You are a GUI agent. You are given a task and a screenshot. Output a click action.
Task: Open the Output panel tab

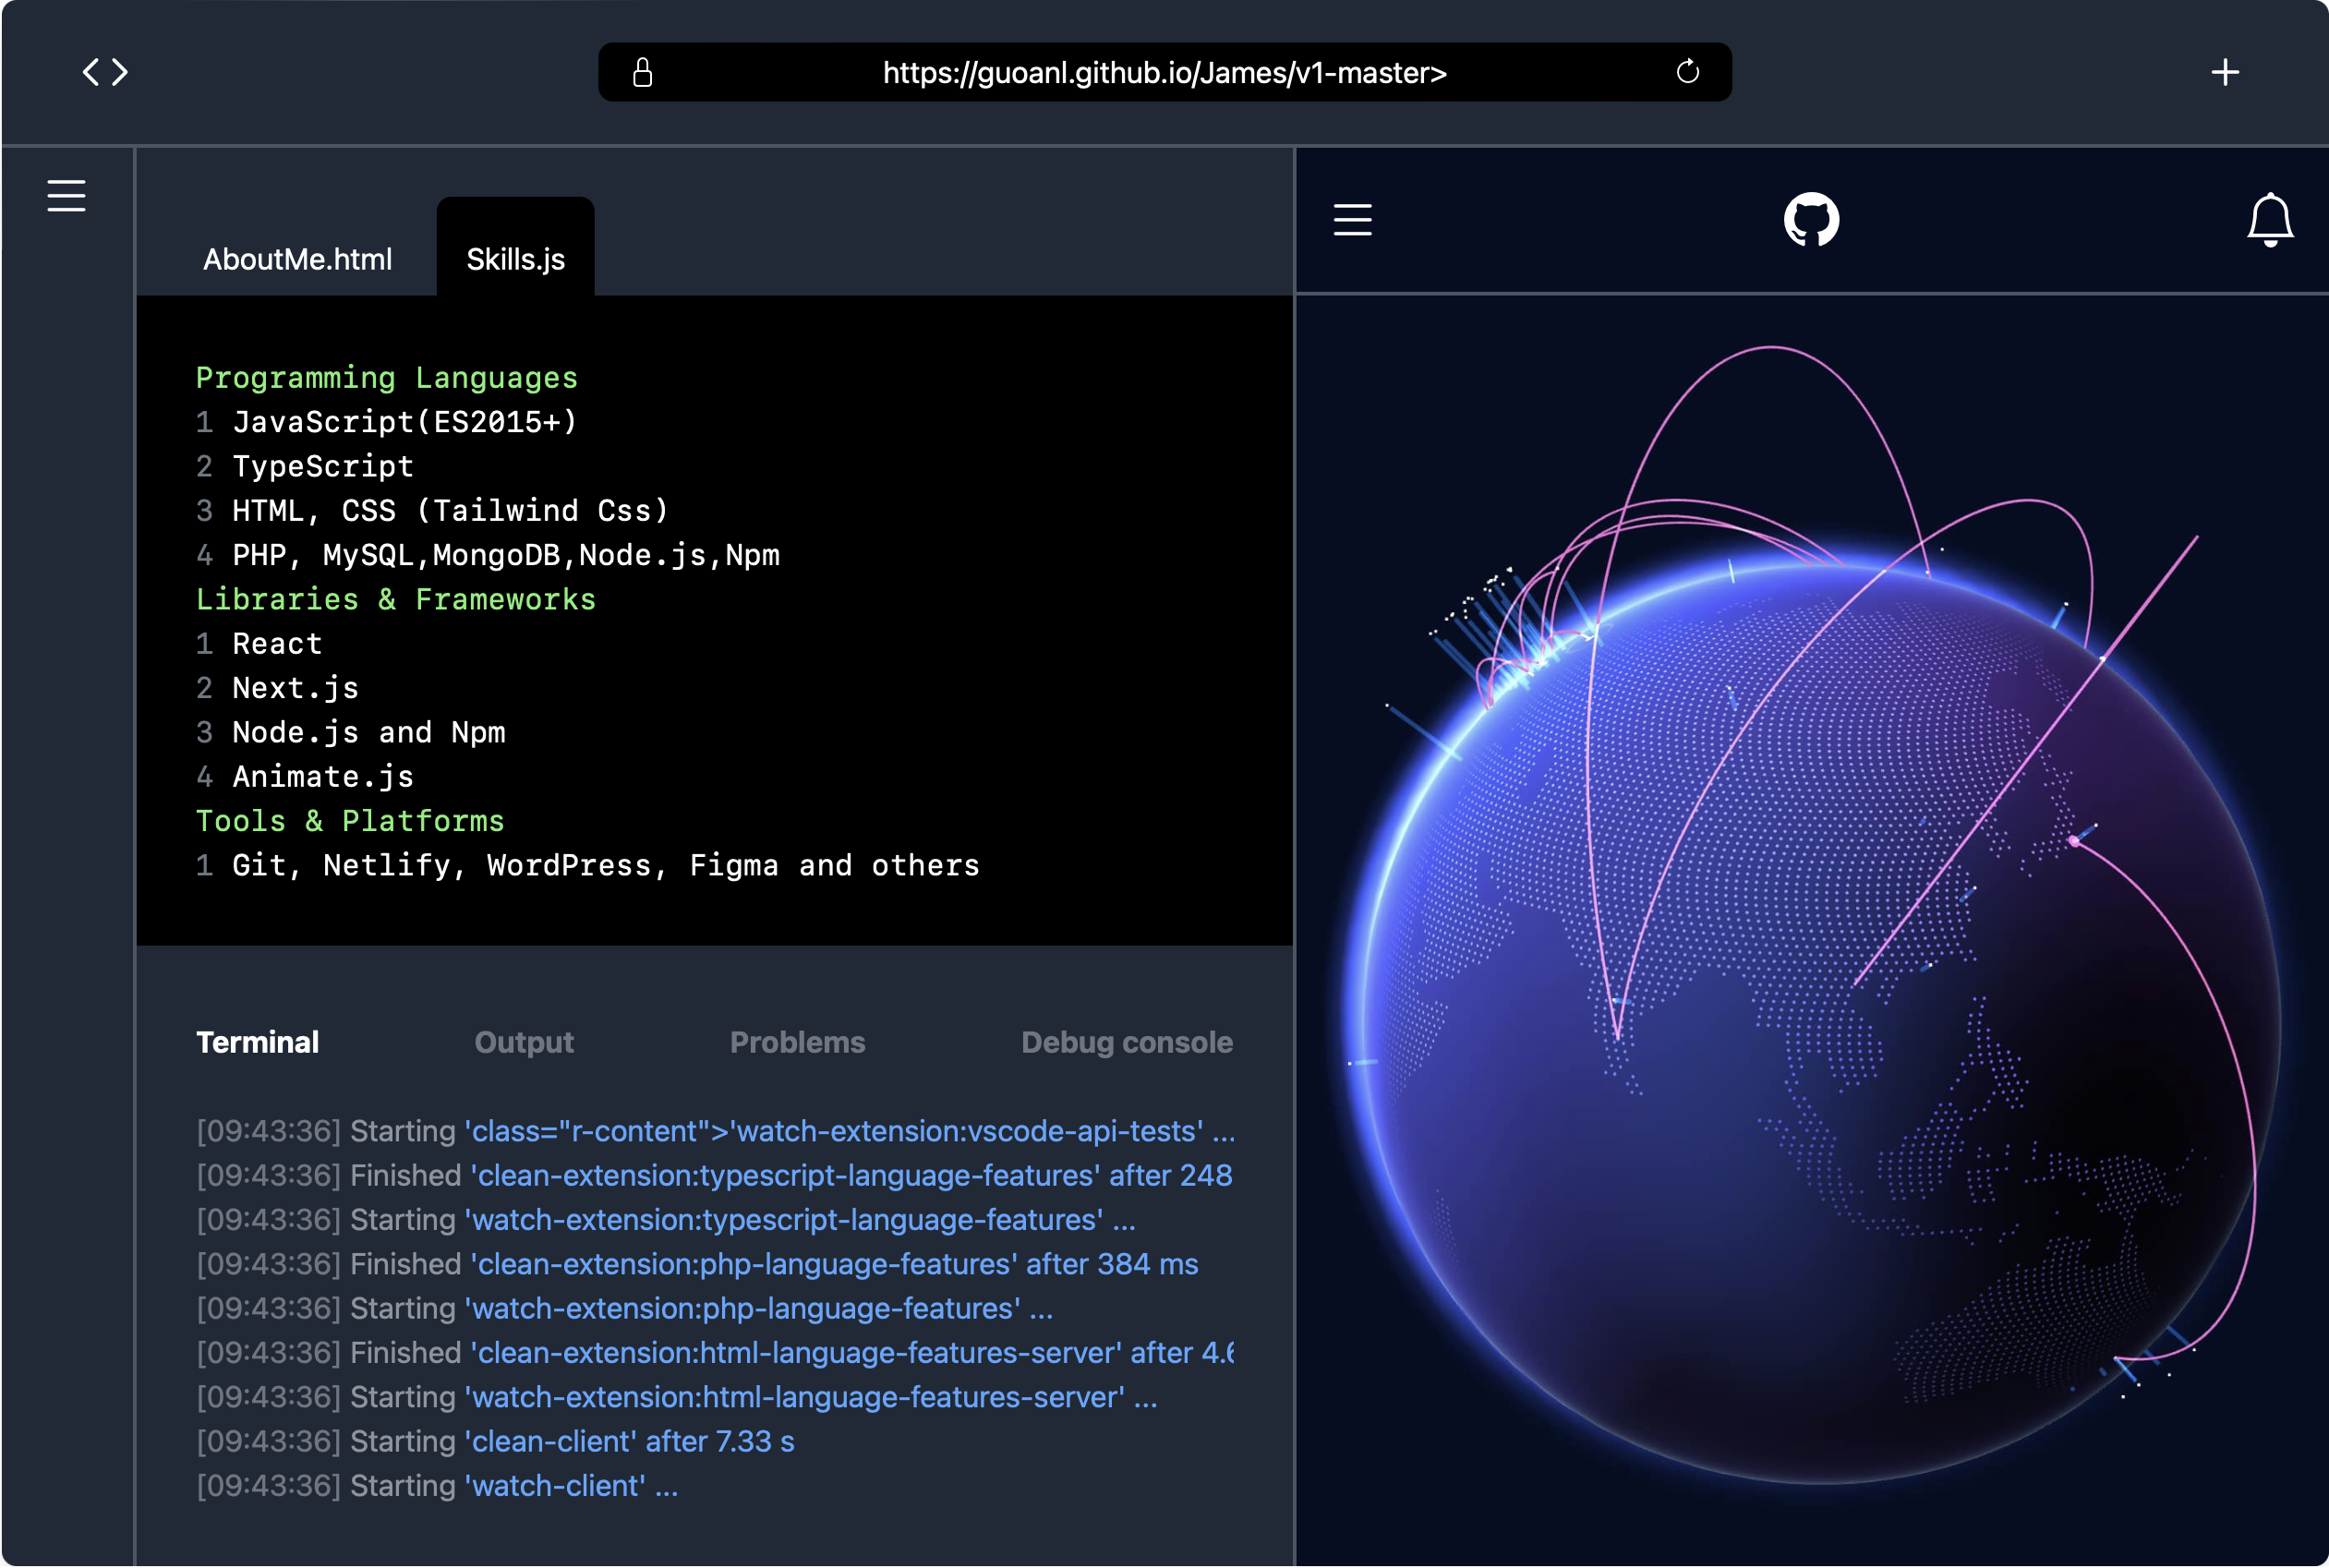[524, 1042]
